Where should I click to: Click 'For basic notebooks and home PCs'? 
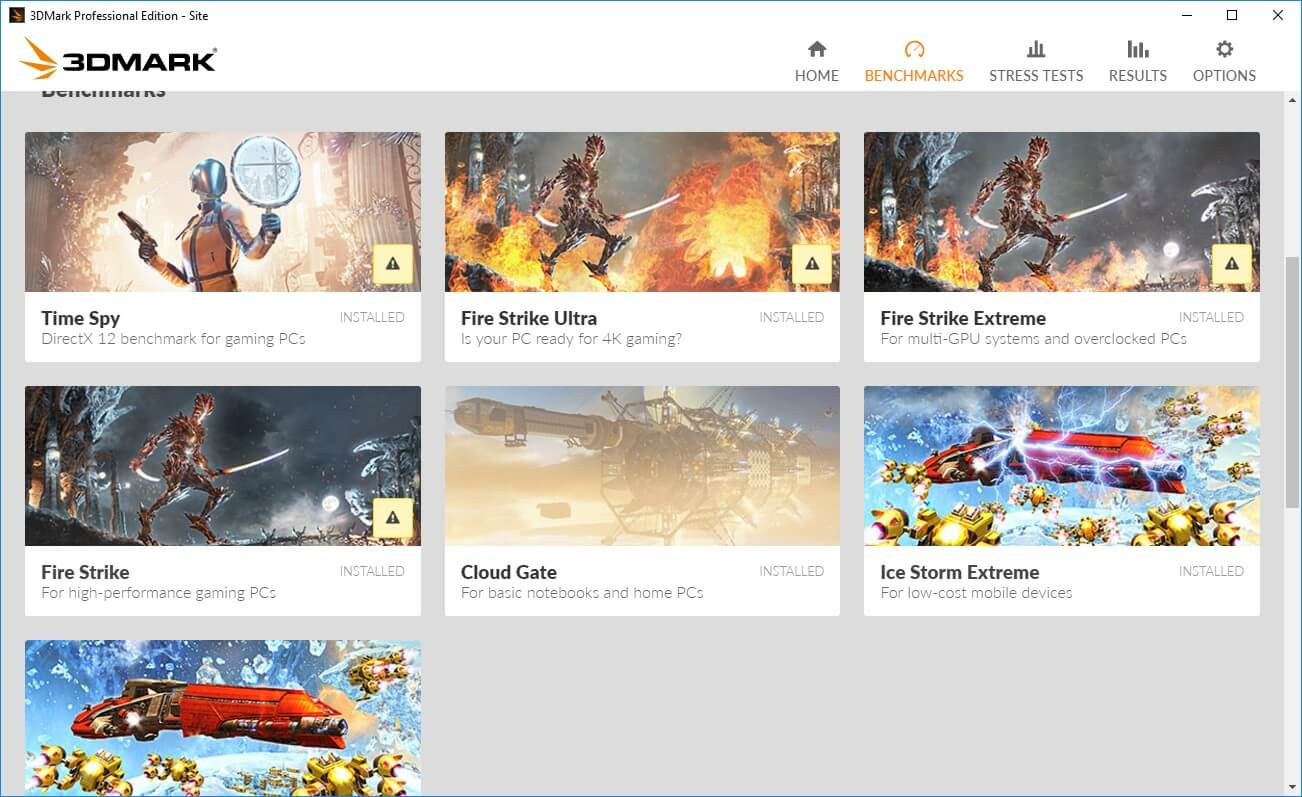click(x=582, y=593)
